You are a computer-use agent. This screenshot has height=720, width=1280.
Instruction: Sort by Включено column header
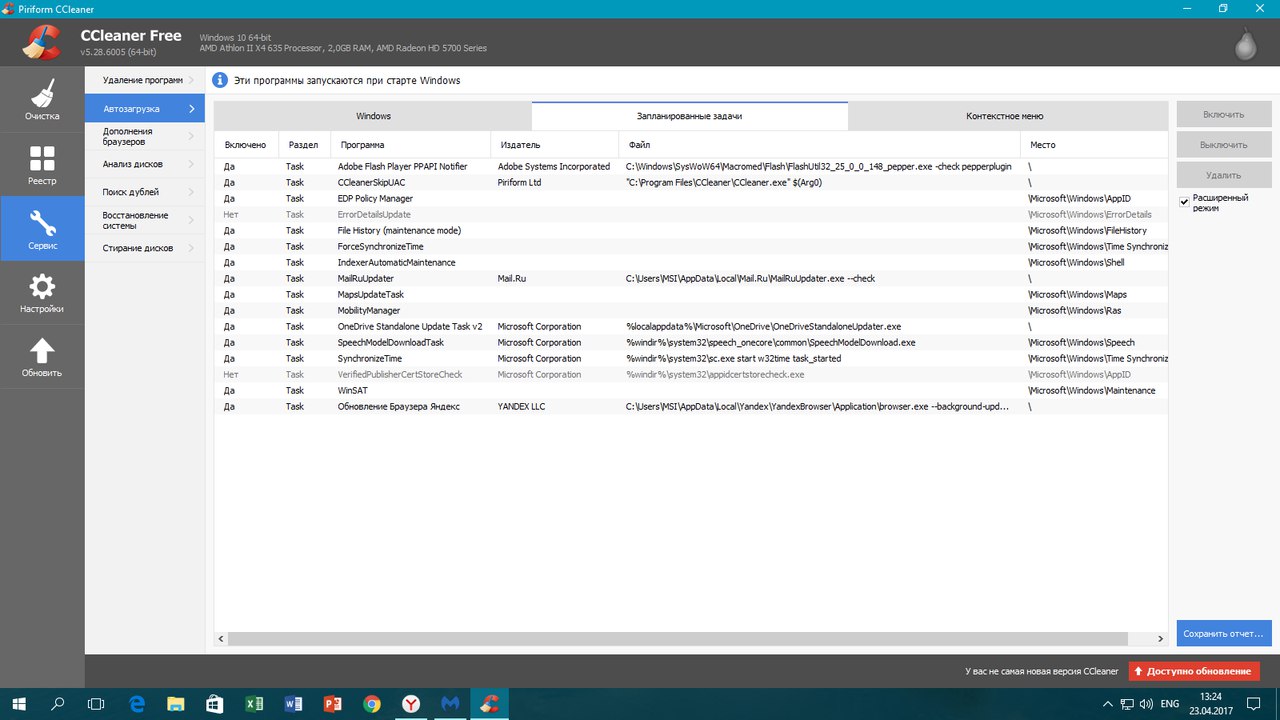click(x=246, y=145)
